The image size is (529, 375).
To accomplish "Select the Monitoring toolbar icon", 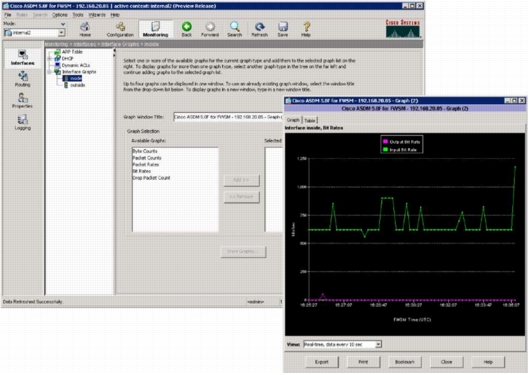I will (x=156, y=29).
